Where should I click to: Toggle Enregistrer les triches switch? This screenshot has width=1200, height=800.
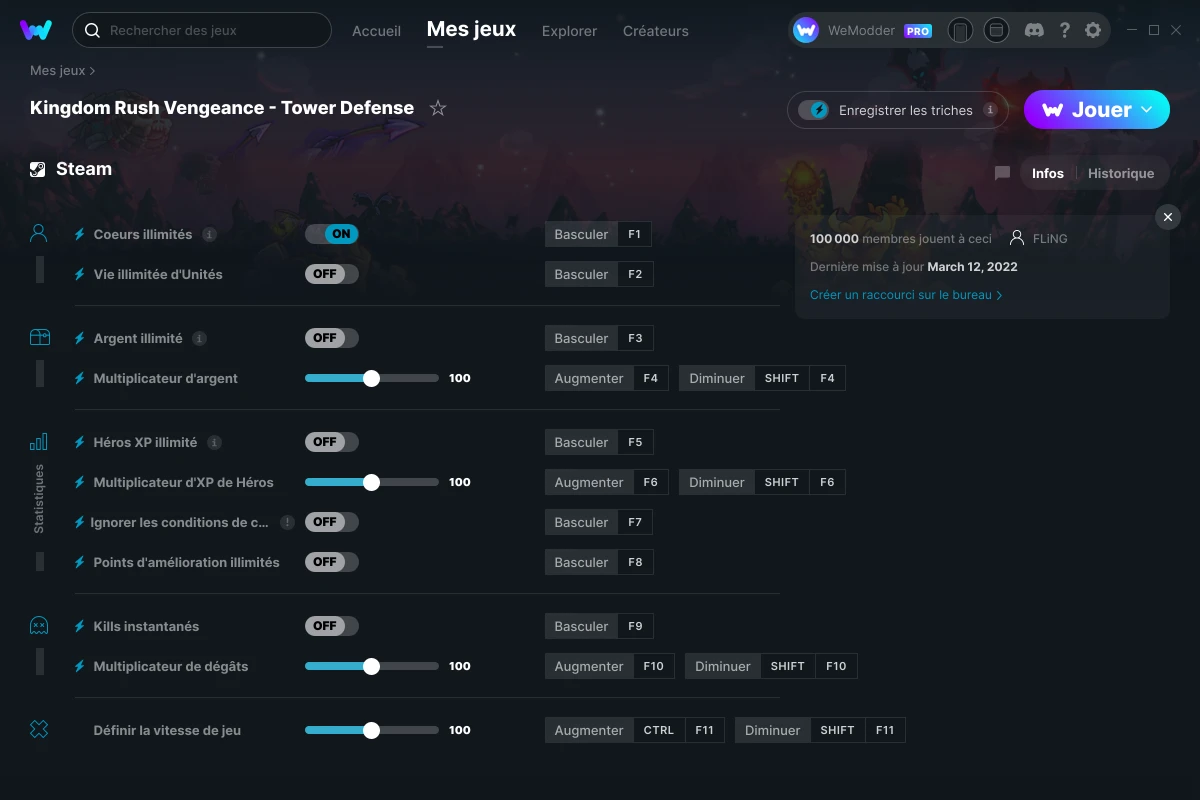[813, 110]
